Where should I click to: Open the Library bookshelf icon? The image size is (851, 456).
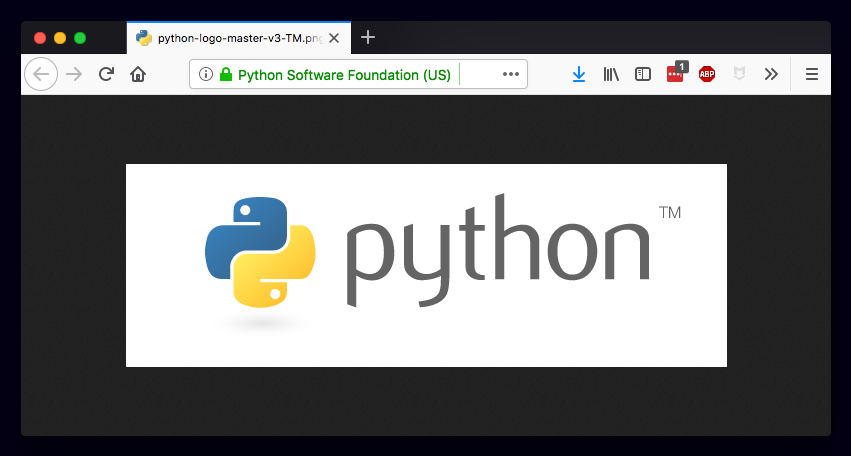tap(611, 74)
